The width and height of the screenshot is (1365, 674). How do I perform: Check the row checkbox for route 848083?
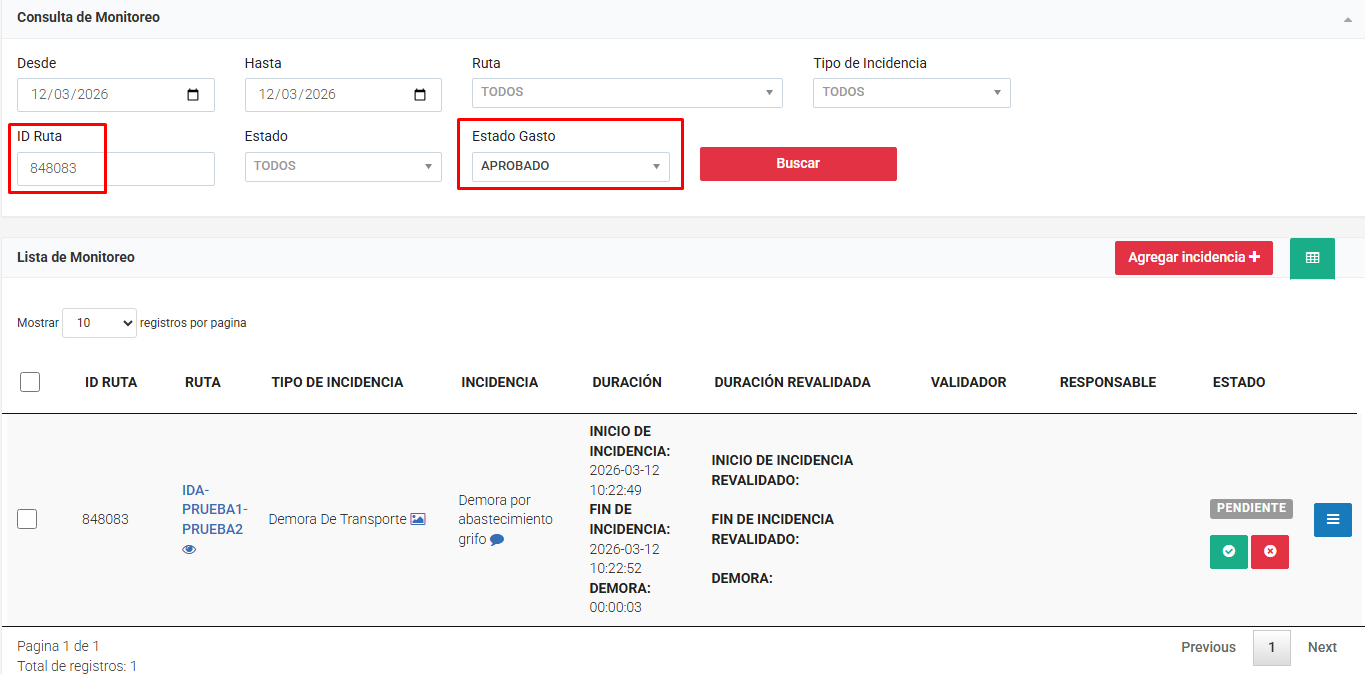tap(28, 519)
